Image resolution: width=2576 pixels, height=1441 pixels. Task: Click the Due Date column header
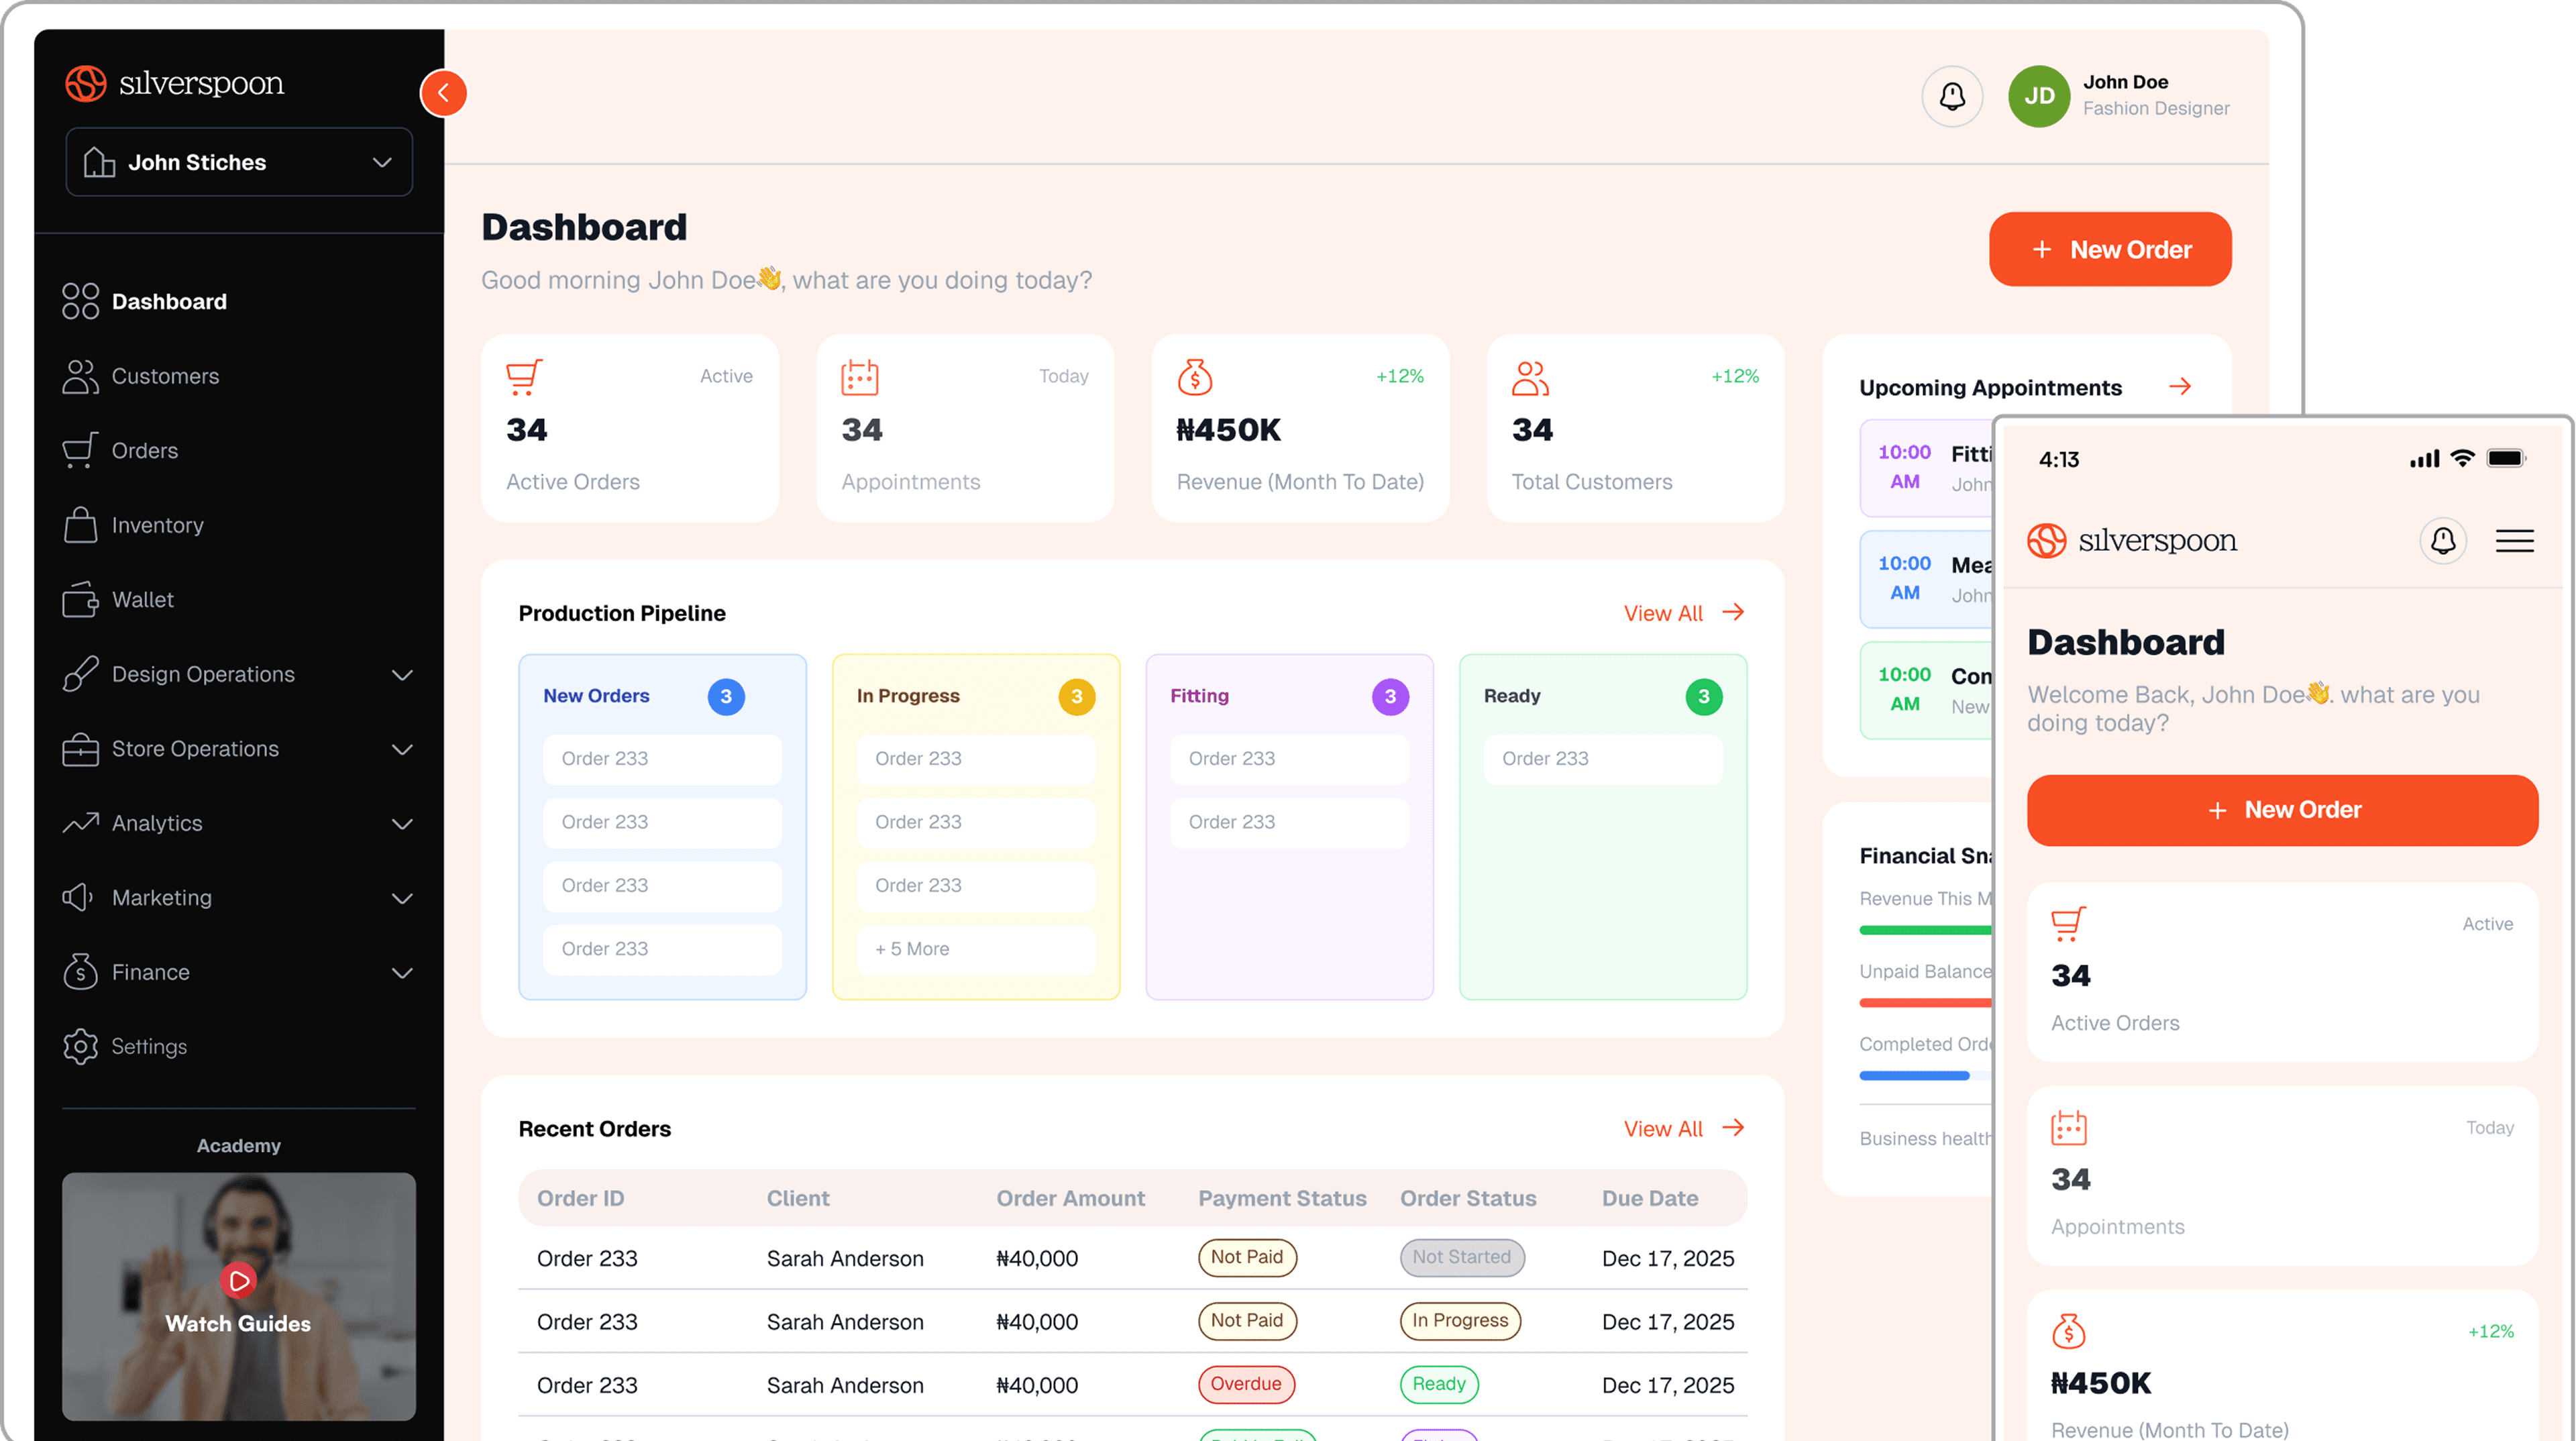click(1650, 1198)
